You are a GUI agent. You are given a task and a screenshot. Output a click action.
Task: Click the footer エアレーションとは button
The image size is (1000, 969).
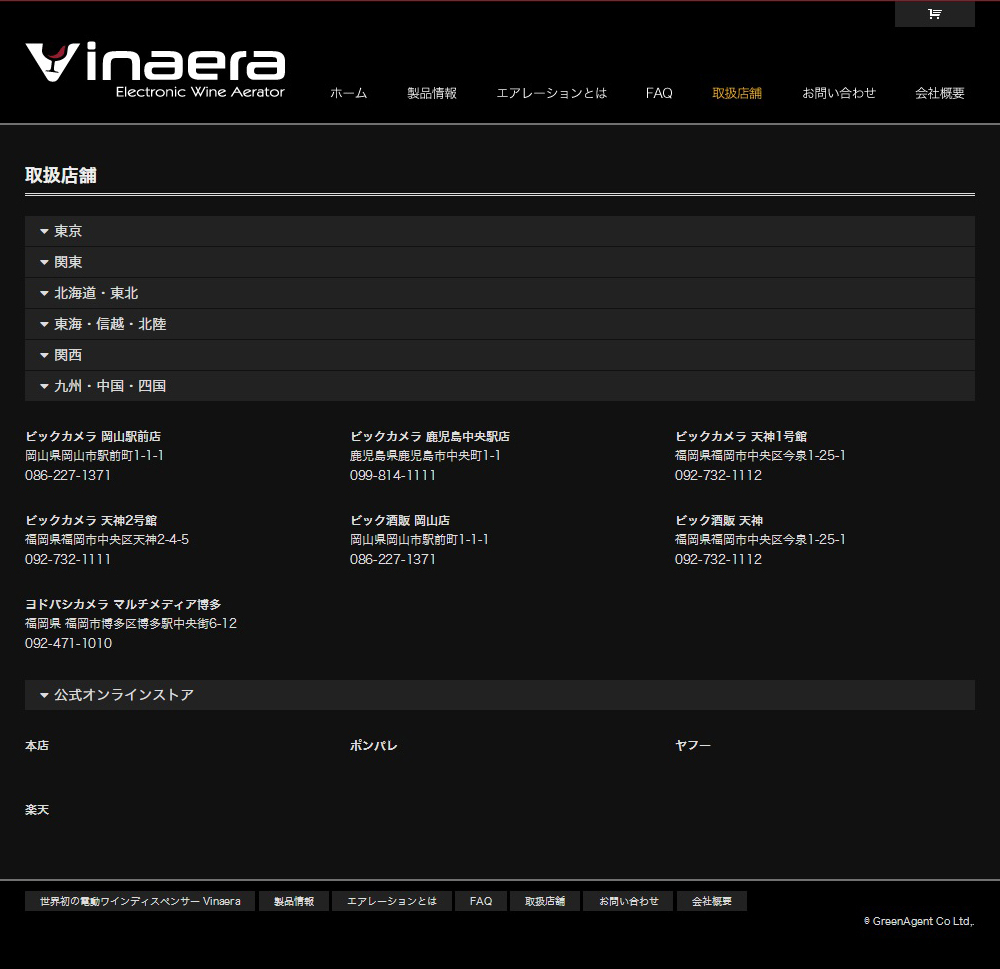392,901
